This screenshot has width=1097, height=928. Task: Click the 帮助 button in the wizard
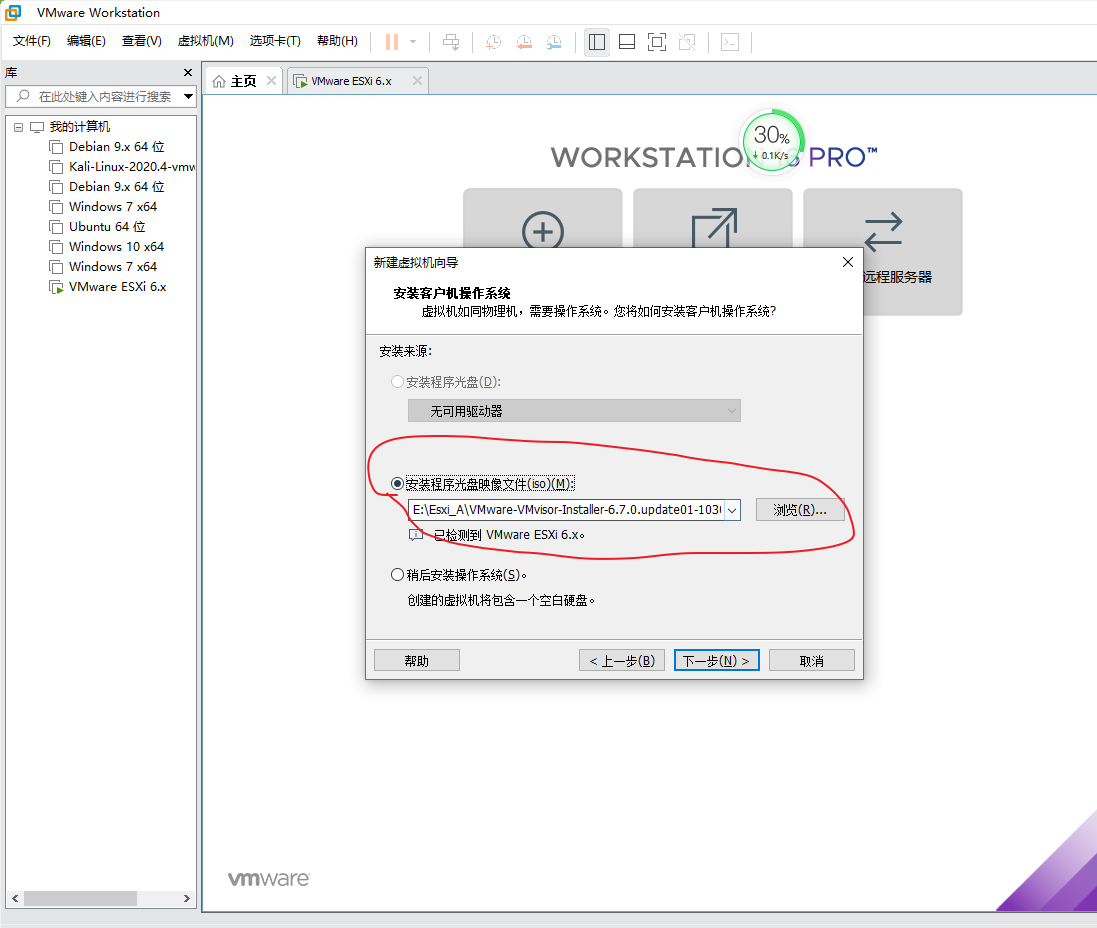(416, 661)
